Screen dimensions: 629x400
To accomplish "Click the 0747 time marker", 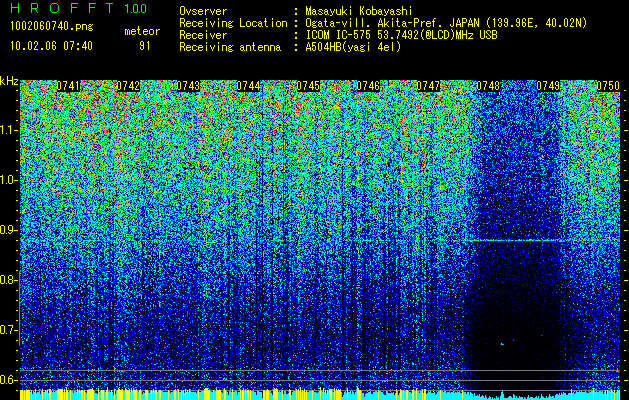I will pyautogui.click(x=428, y=86).
